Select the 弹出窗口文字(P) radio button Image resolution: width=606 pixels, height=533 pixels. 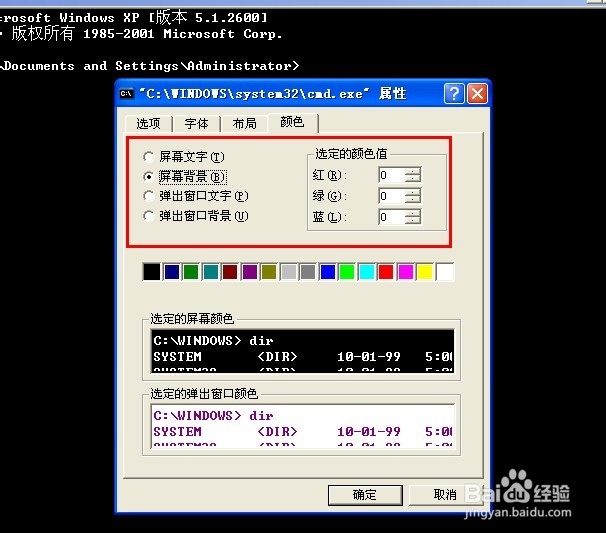point(148,196)
